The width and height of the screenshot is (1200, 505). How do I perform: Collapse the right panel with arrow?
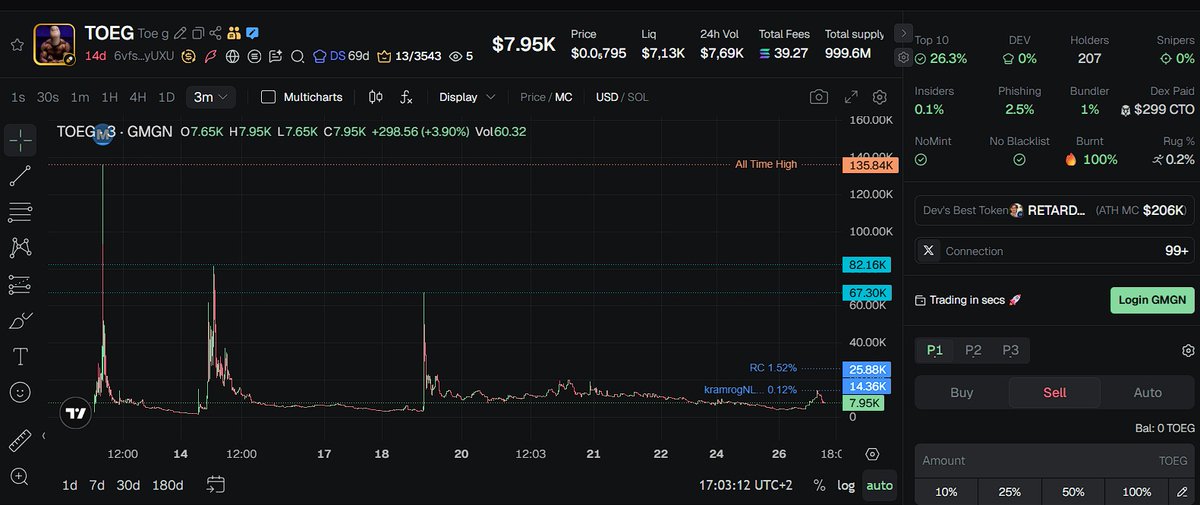click(904, 32)
